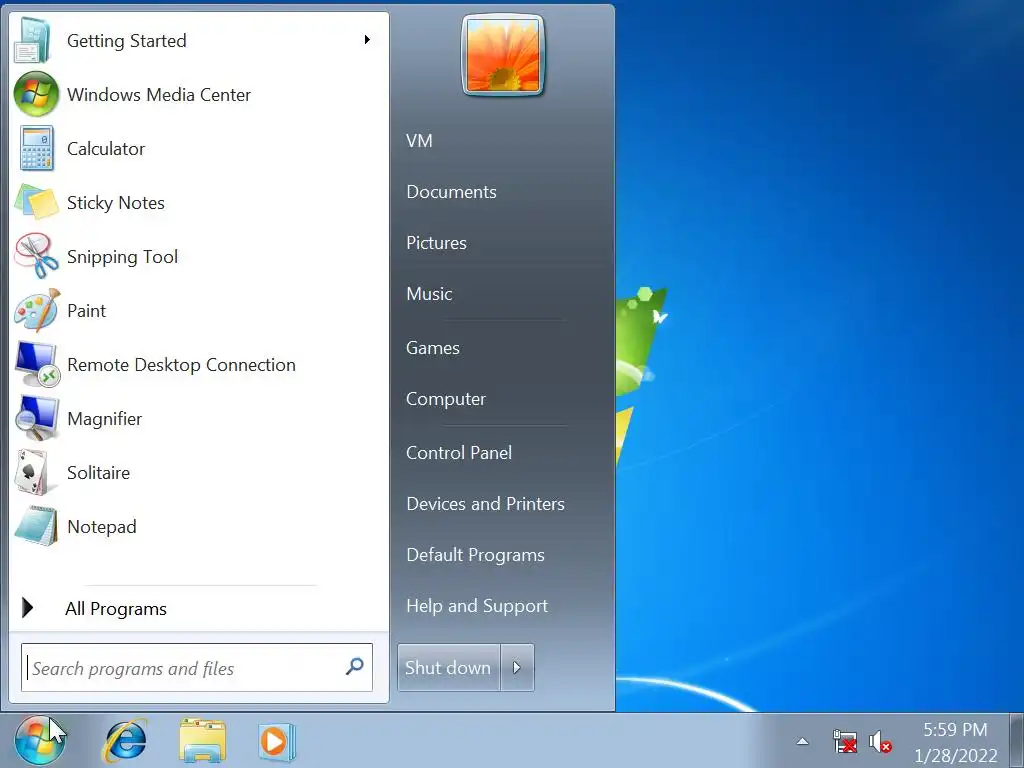
Task: Open the VM user folder
Action: click(x=419, y=140)
